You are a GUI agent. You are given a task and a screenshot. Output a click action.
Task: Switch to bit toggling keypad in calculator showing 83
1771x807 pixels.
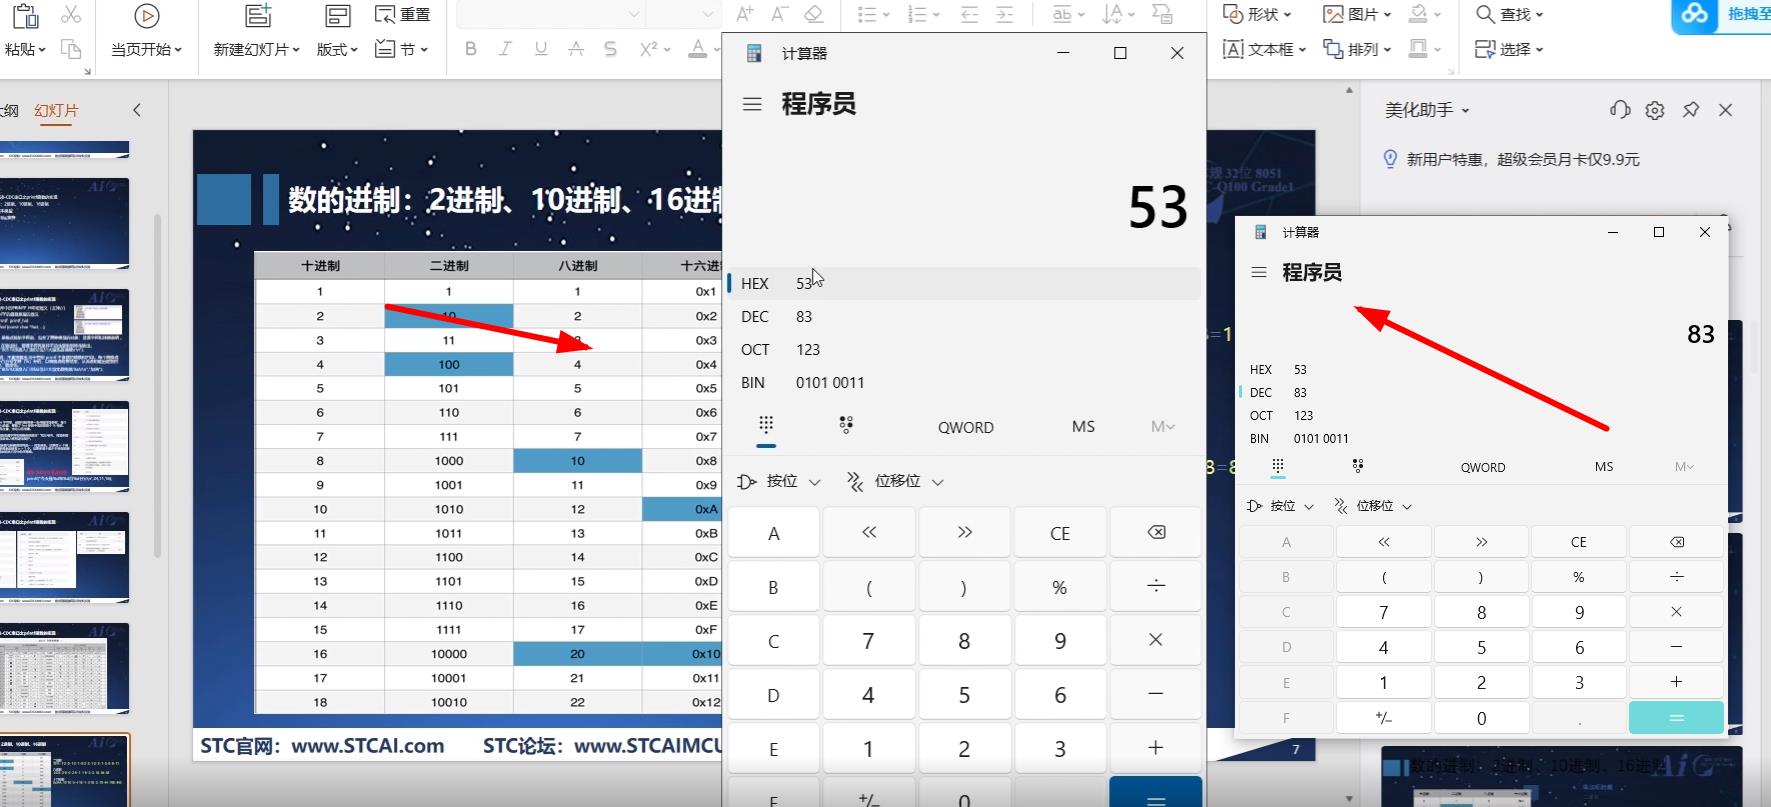[1357, 466]
